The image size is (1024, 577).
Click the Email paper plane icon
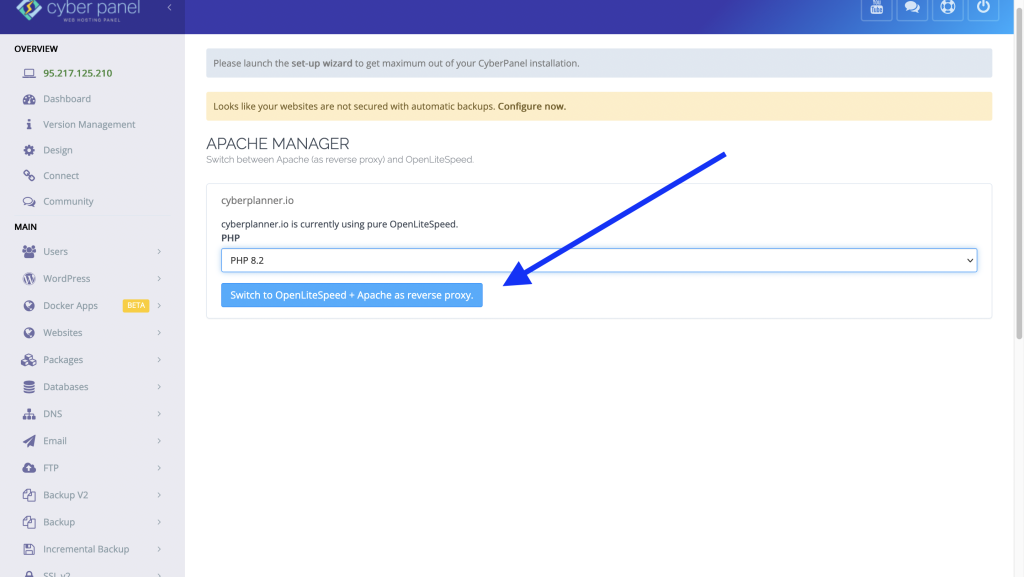tap(29, 441)
